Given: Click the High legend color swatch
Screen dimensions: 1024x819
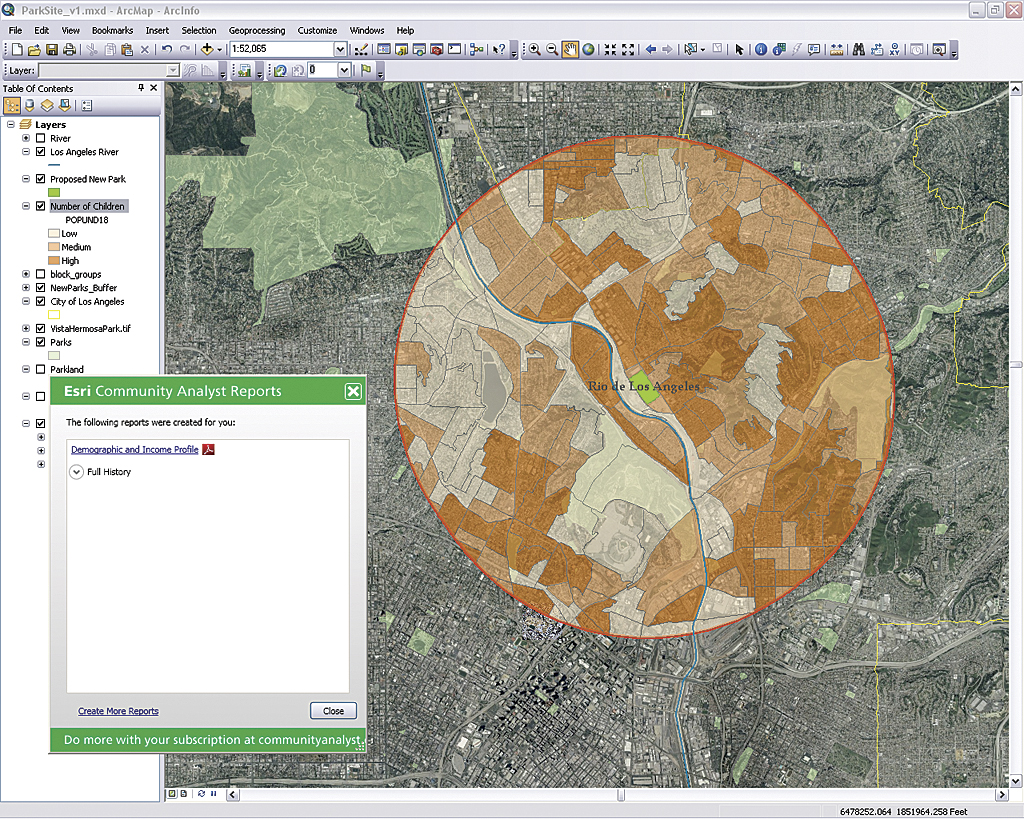Looking at the screenshot, I should tap(54, 261).
